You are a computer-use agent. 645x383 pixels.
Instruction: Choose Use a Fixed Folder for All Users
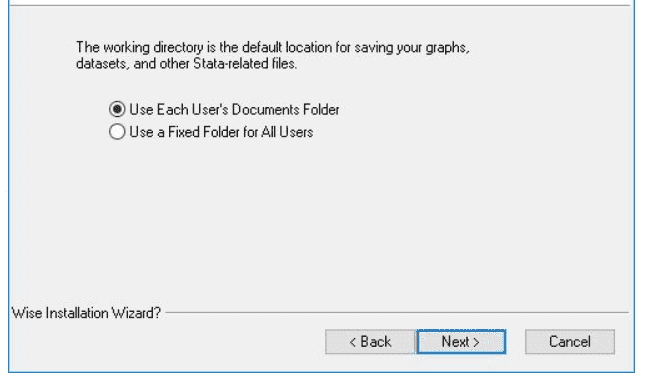tap(211, 132)
